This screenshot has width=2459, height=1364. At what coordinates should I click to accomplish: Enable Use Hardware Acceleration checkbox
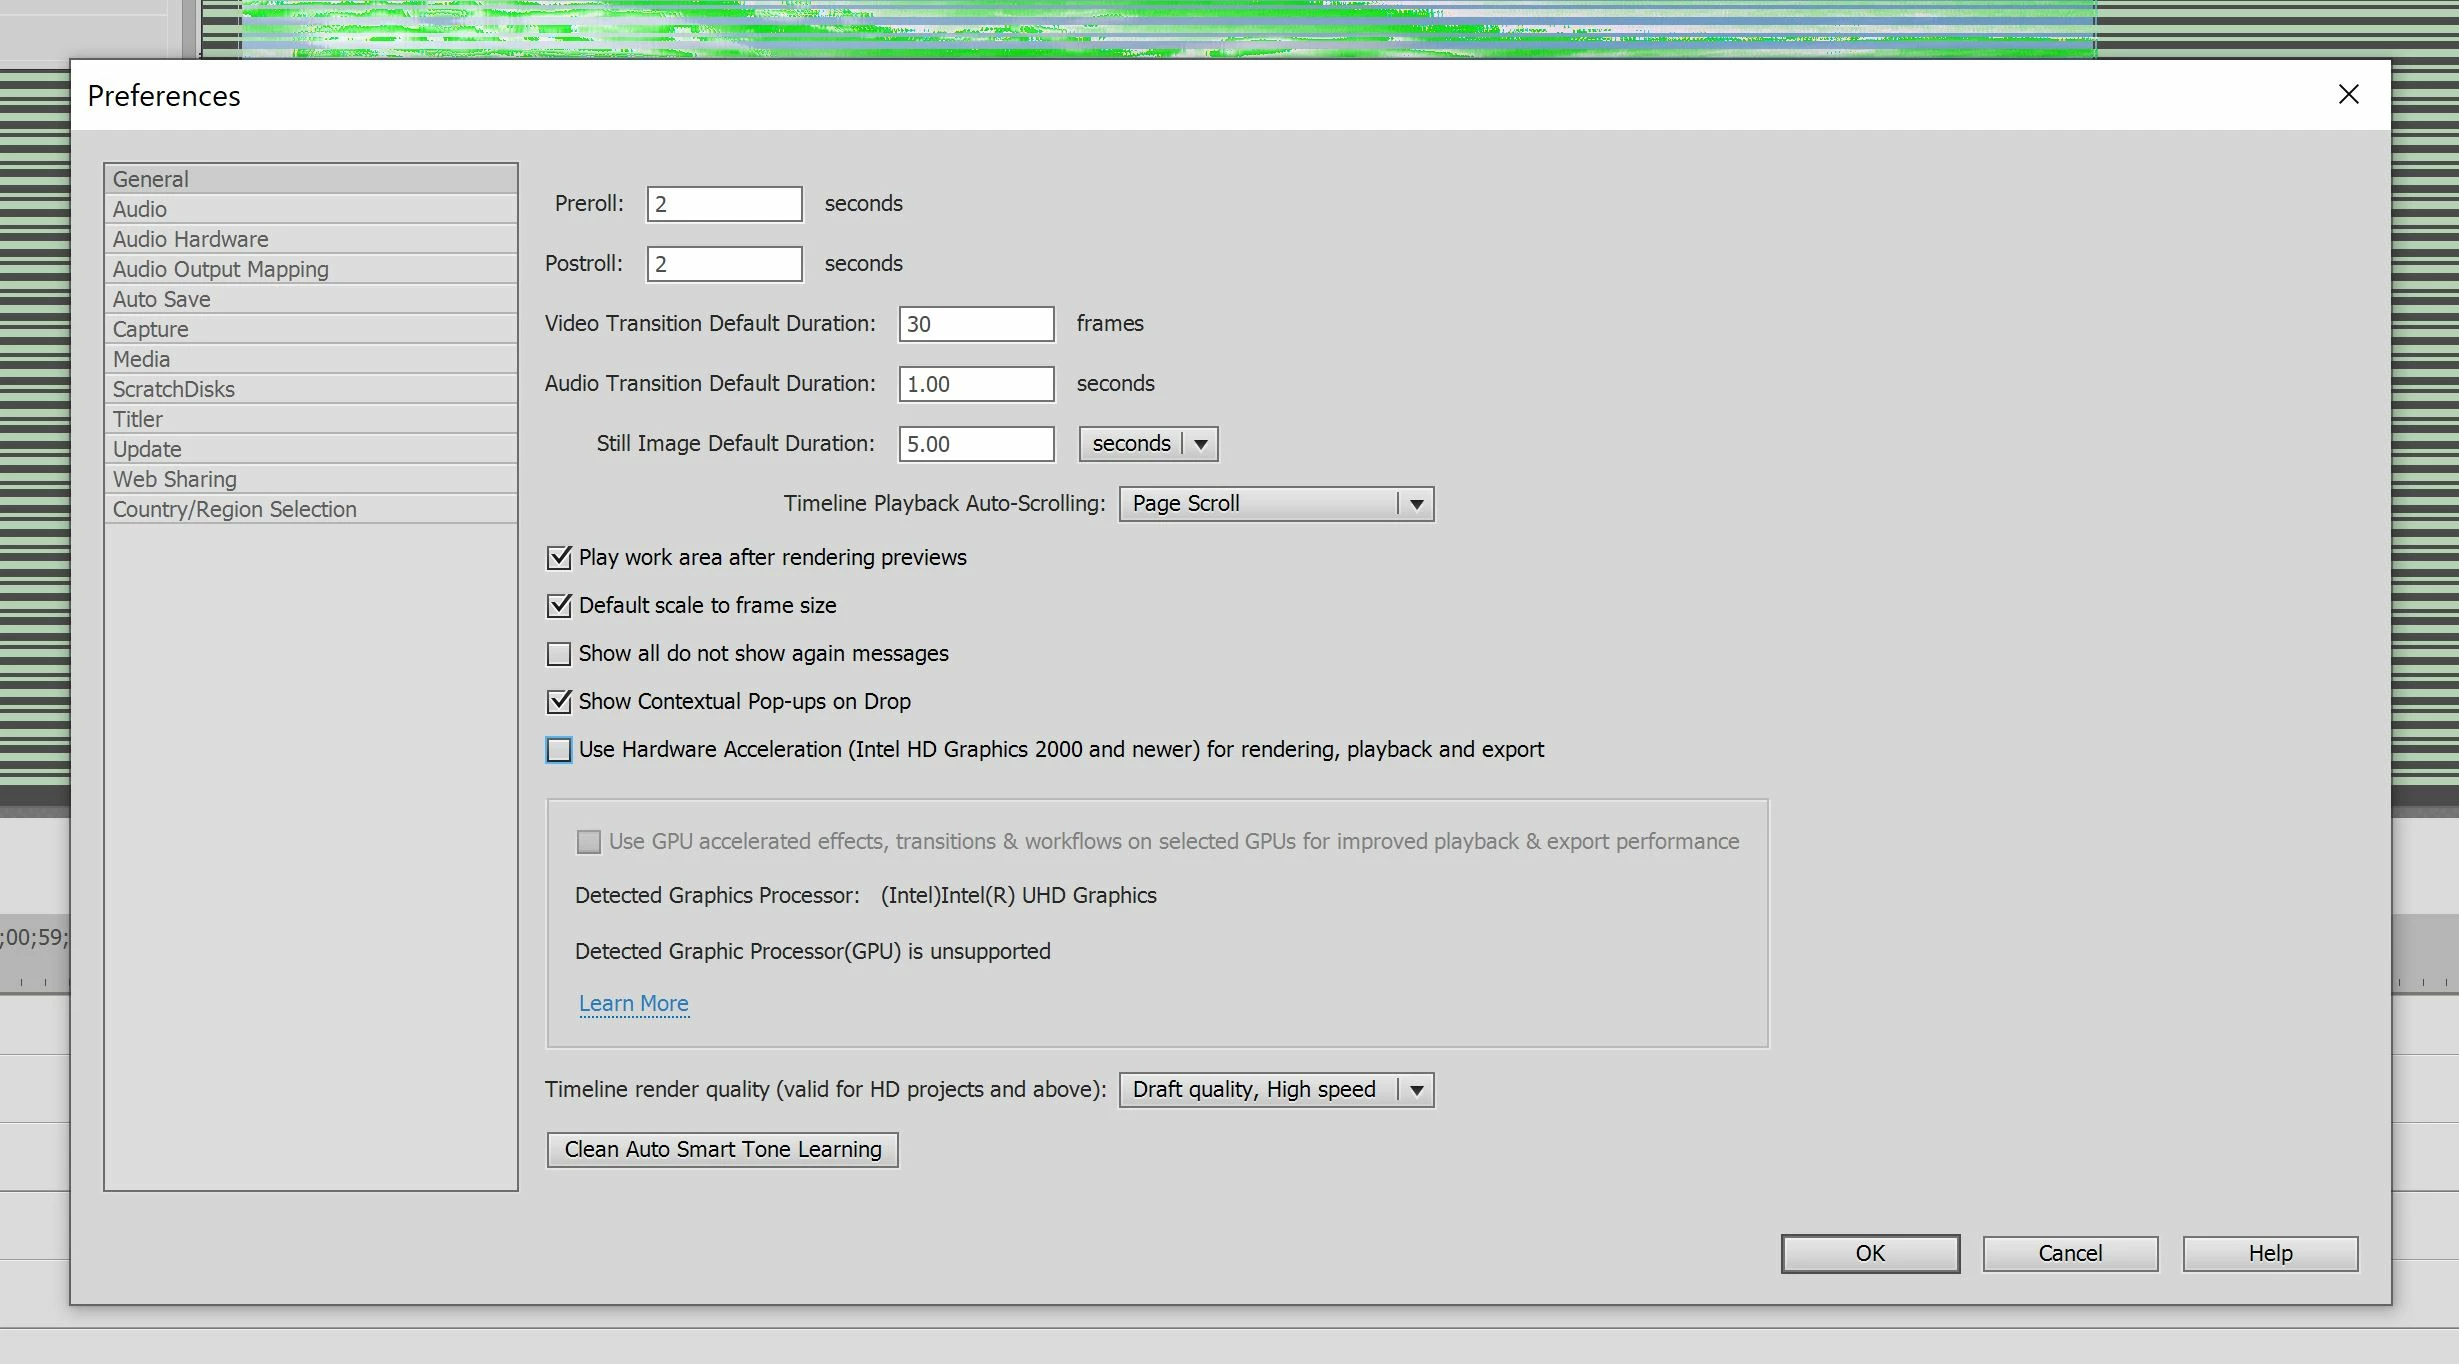click(x=559, y=750)
